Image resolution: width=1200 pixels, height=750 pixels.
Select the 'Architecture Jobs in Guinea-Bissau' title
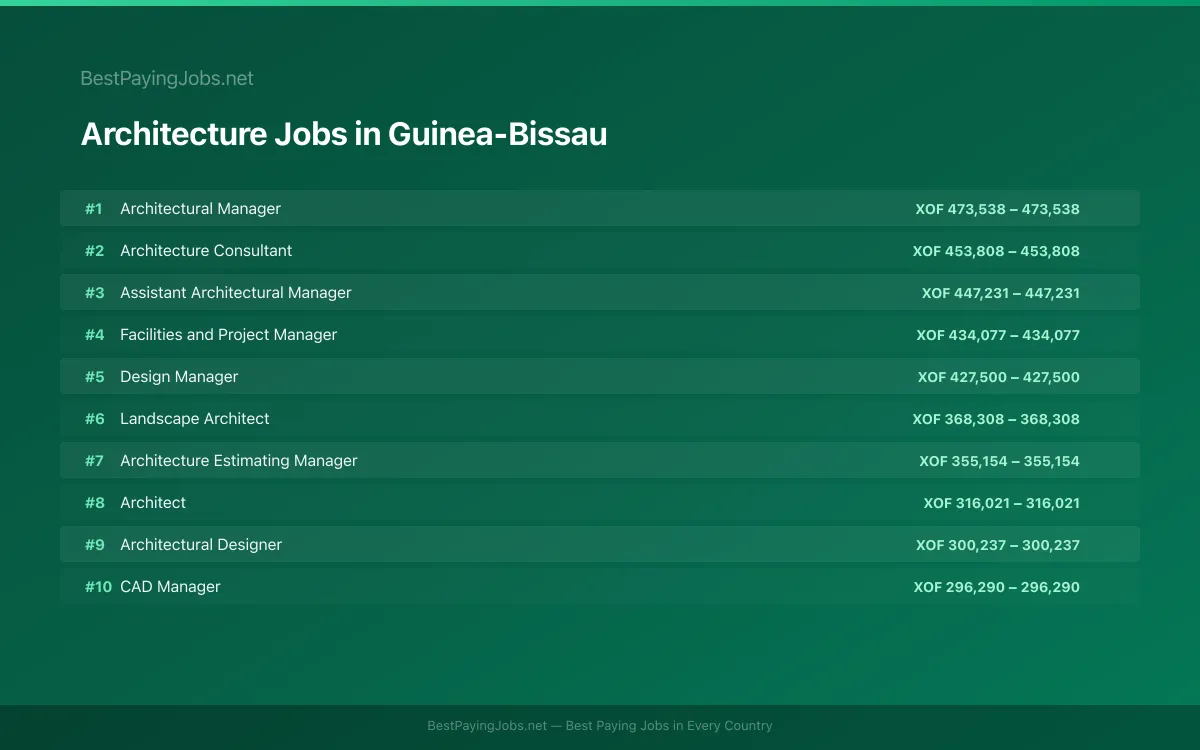(344, 134)
